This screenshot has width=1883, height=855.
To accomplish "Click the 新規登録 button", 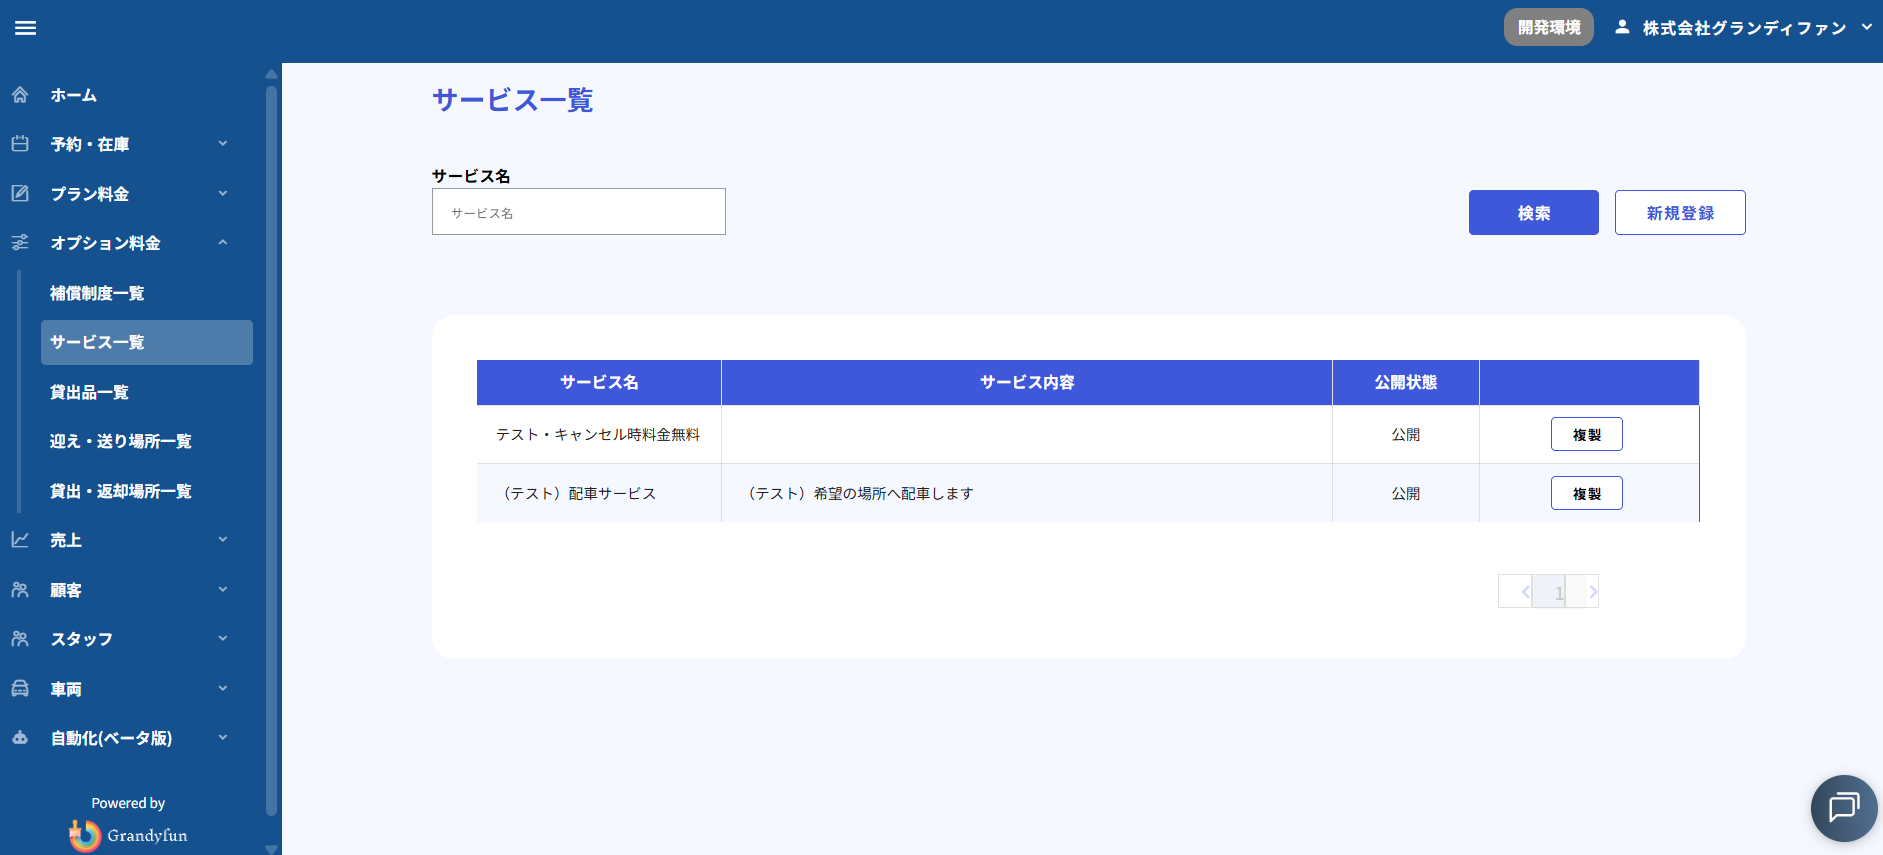I will (x=1679, y=213).
